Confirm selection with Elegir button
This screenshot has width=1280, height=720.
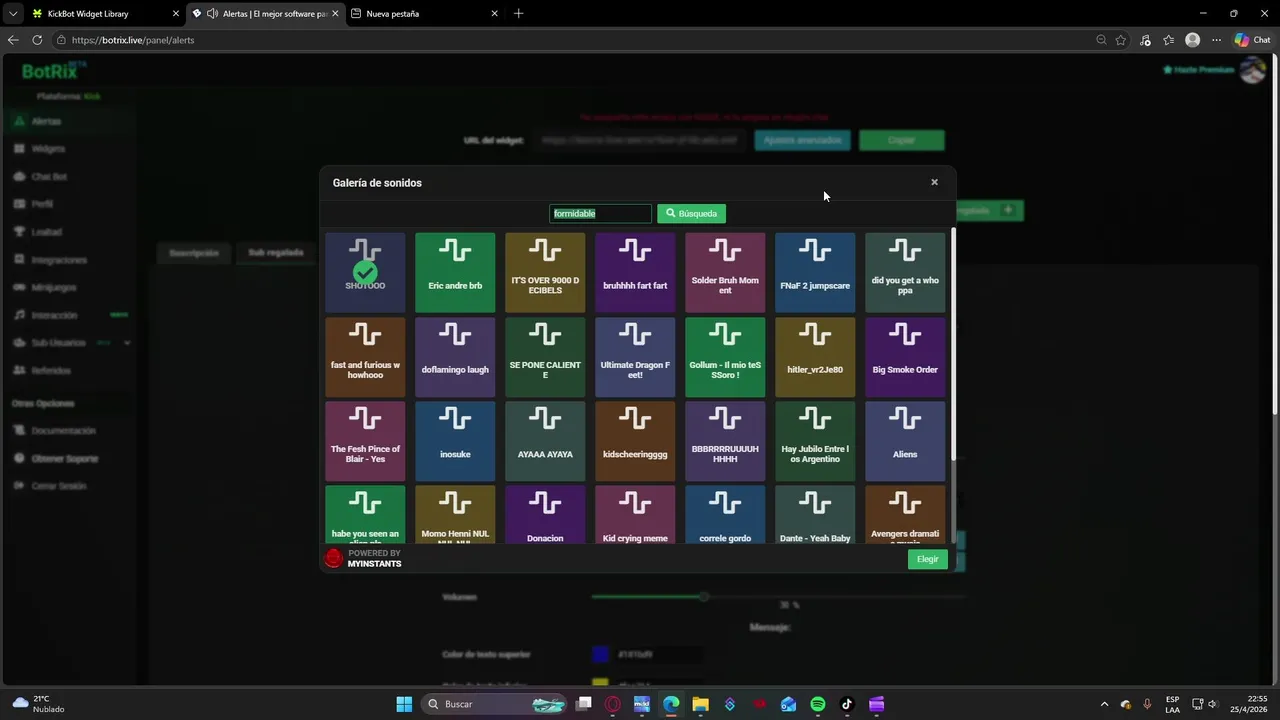[x=927, y=559]
